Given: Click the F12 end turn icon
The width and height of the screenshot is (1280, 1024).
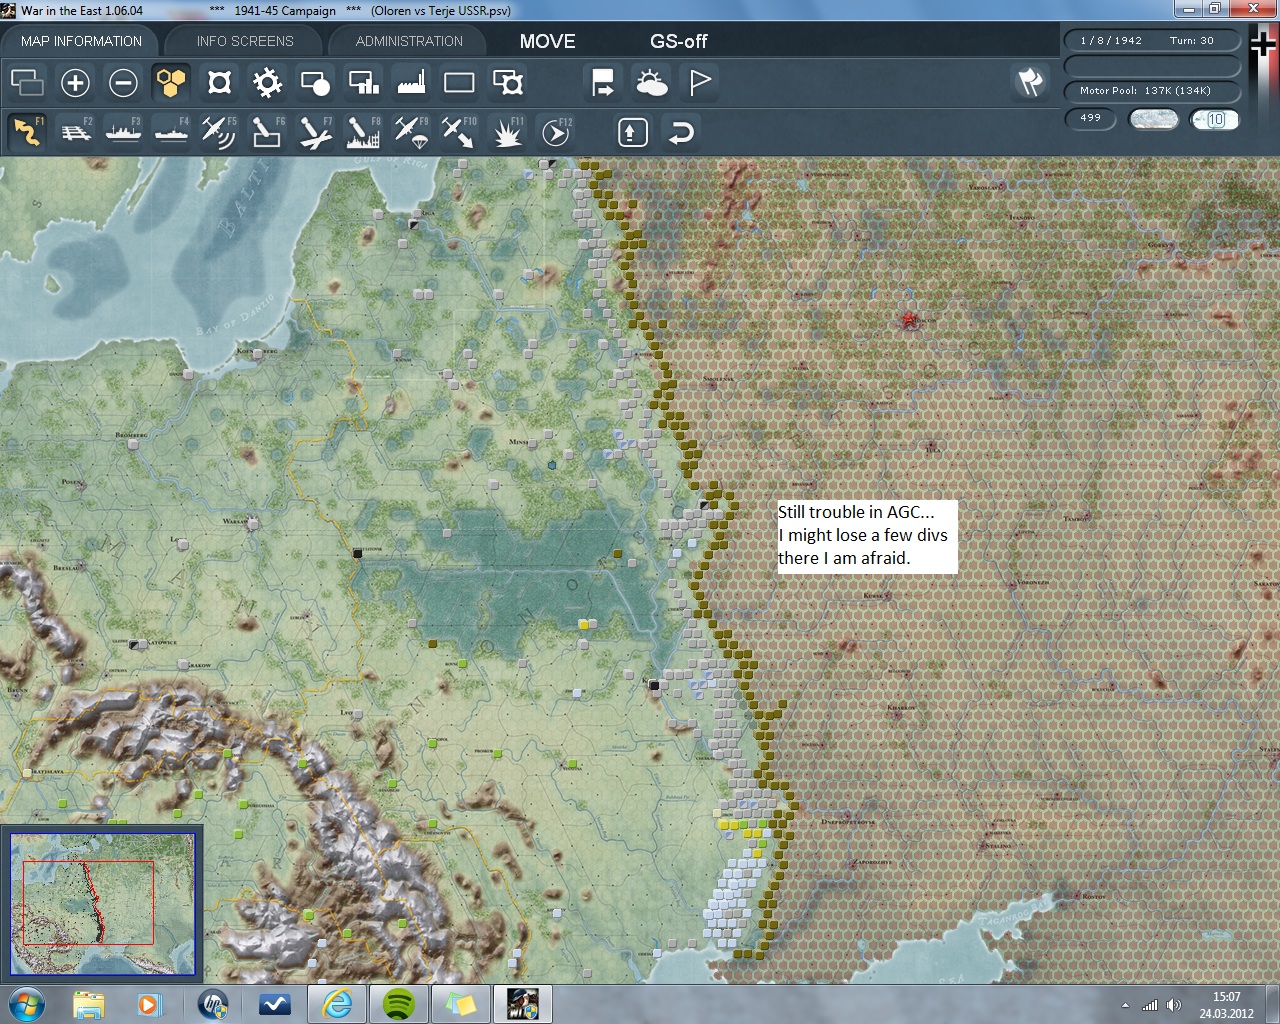Looking at the screenshot, I should tap(555, 132).
